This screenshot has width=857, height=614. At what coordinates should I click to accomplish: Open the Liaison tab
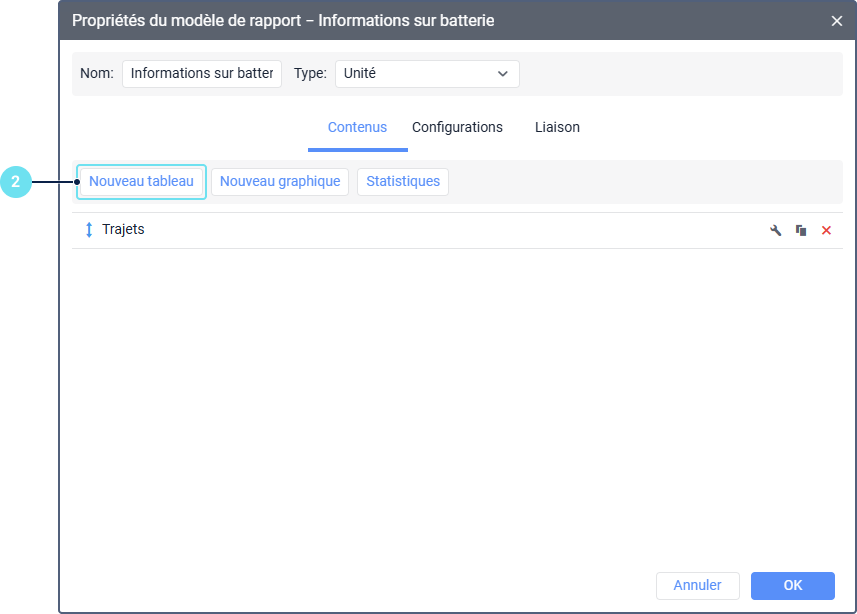tap(557, 127)
